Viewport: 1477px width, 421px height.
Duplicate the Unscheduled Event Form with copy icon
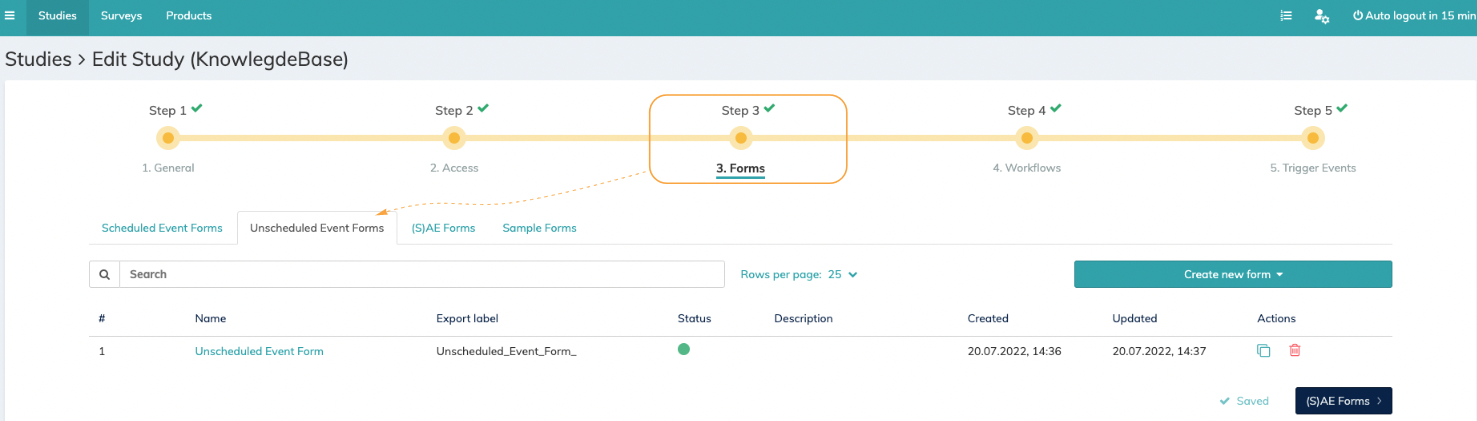tap(1264, 350)
